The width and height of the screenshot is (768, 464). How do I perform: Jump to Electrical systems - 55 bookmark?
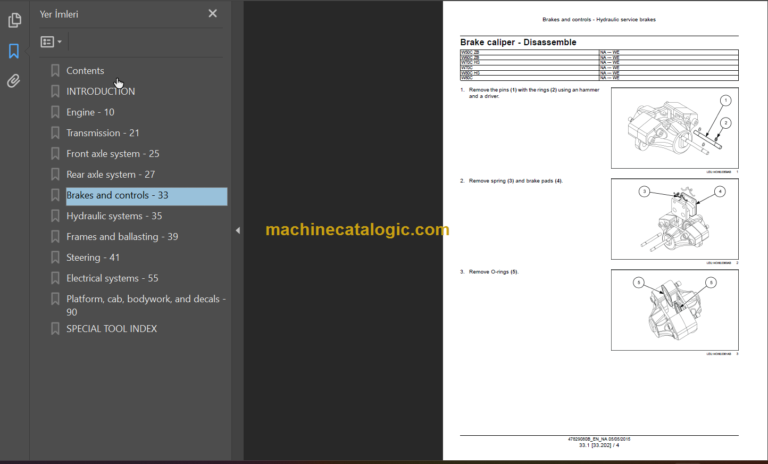(x=112, y=278)
